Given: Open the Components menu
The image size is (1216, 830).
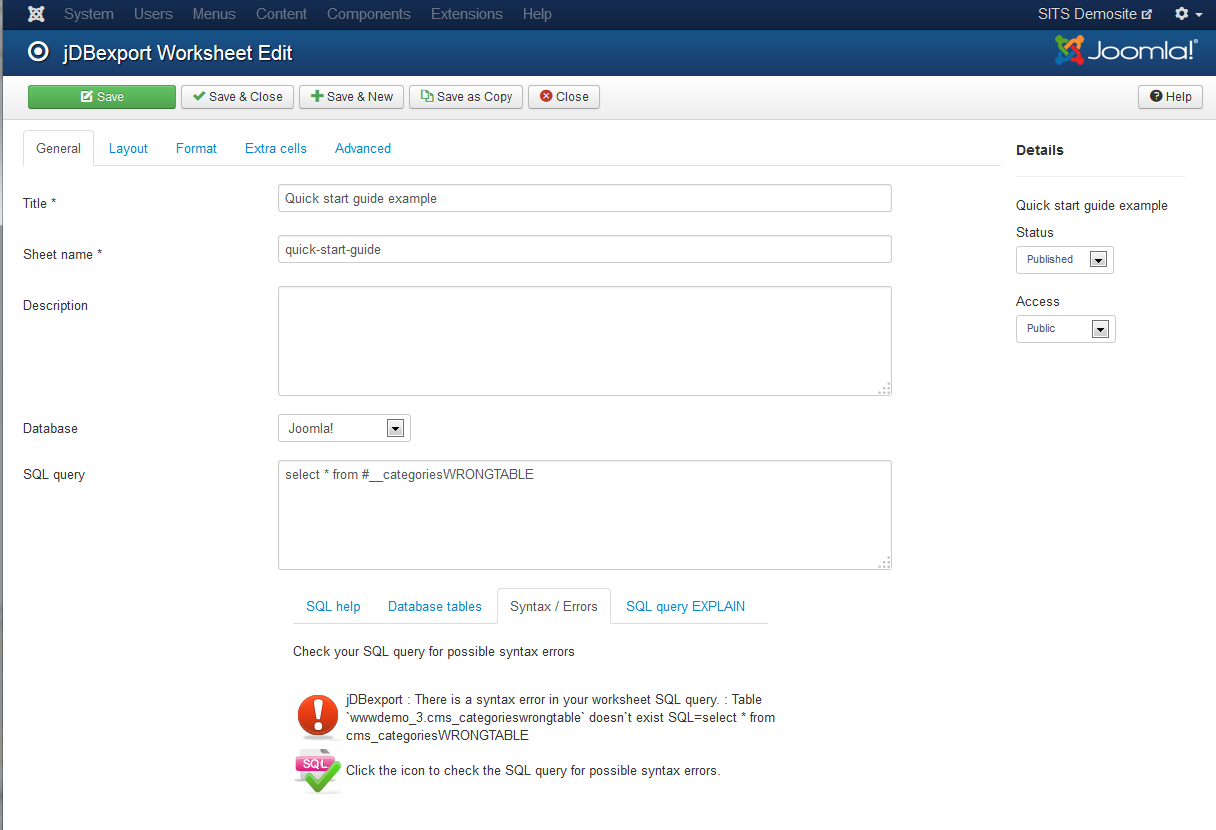Looking at the screenshot, I should pyautogui.click(x=368, y=14).
